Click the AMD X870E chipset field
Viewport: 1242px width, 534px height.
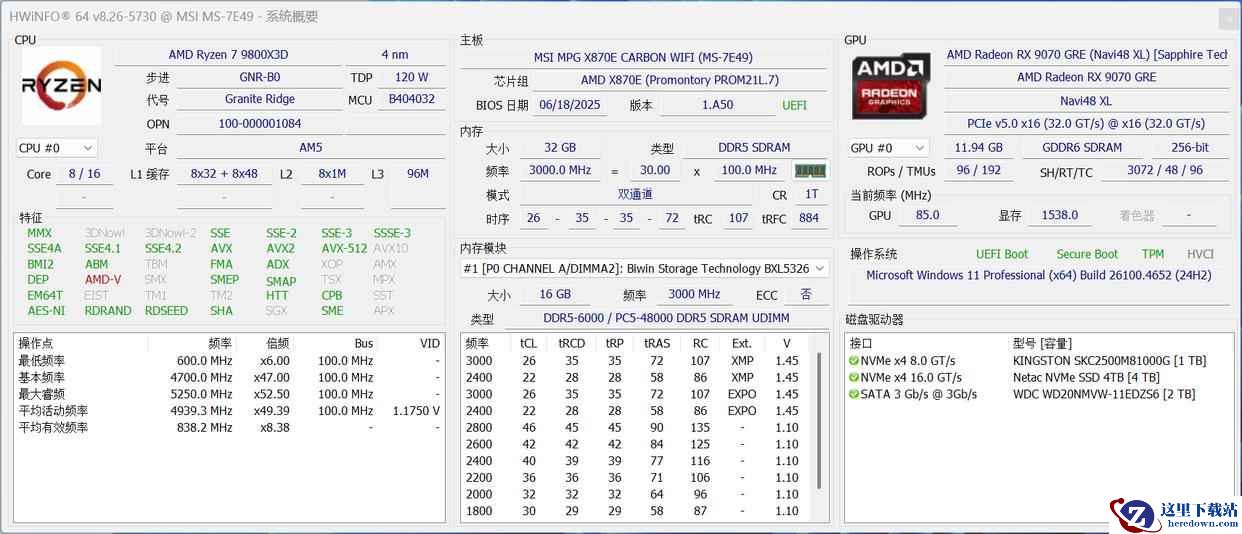(x=679, y=81)
